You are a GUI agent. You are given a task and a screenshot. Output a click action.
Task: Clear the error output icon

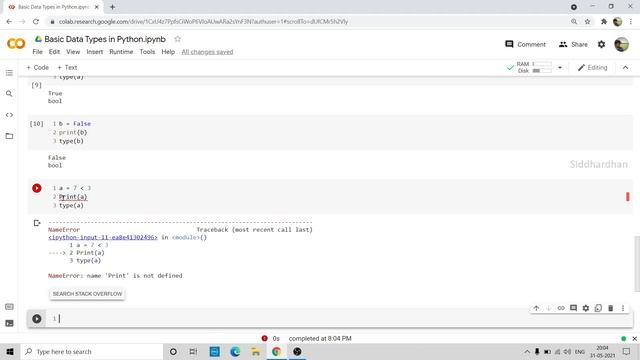(37, 223)
